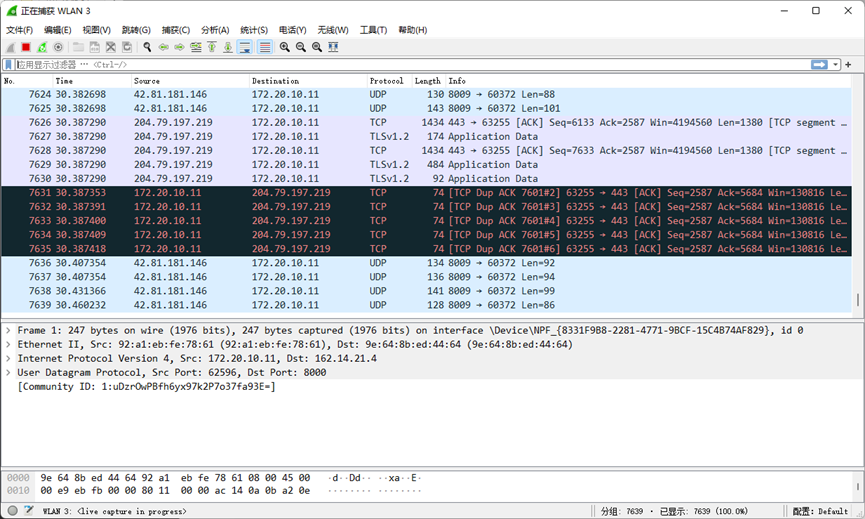Expand the Ethernet II details row
Image resolution: width=865 pixels, height=519 pixels.
(8, 344)
